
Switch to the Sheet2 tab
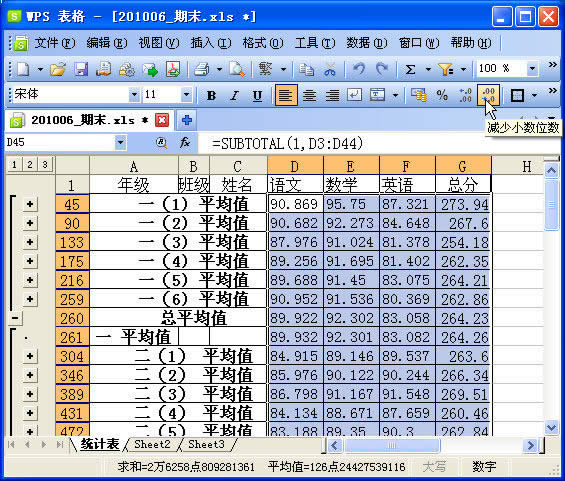pos(152,444)
